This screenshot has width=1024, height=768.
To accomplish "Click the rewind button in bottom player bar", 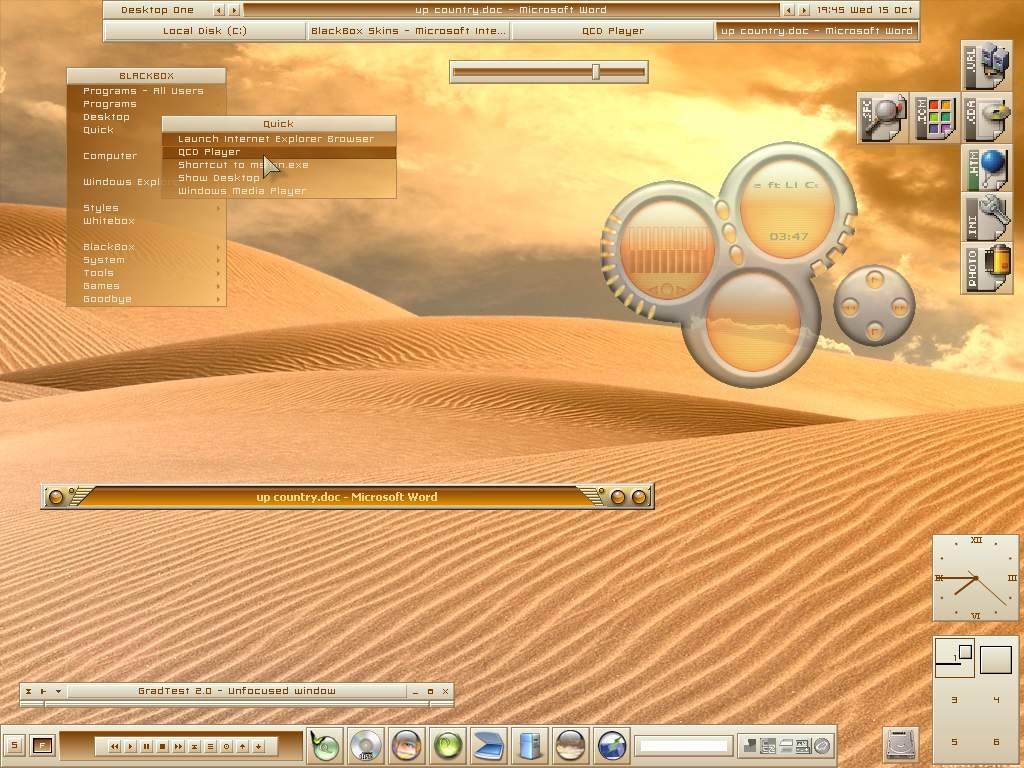I will (115, 746).
